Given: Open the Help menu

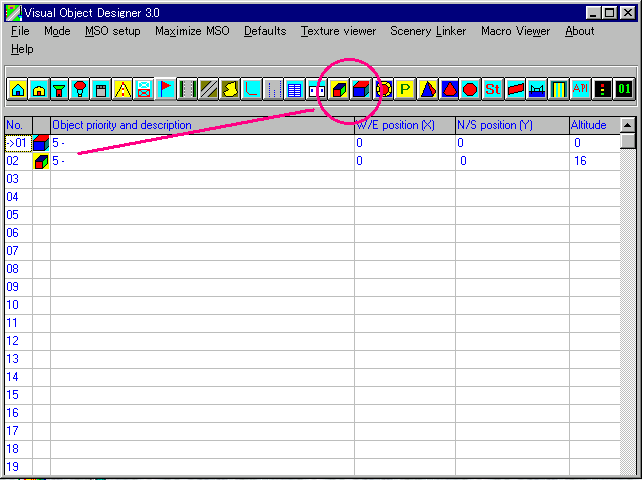Looking at the screenshot, I should point(22,49).
